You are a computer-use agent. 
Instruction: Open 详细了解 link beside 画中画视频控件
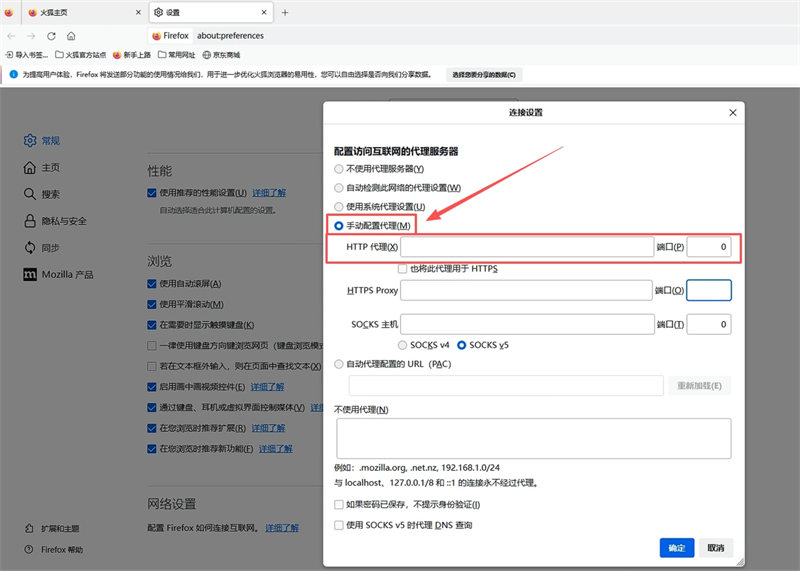pyautogui.click(x=267, y=387)
